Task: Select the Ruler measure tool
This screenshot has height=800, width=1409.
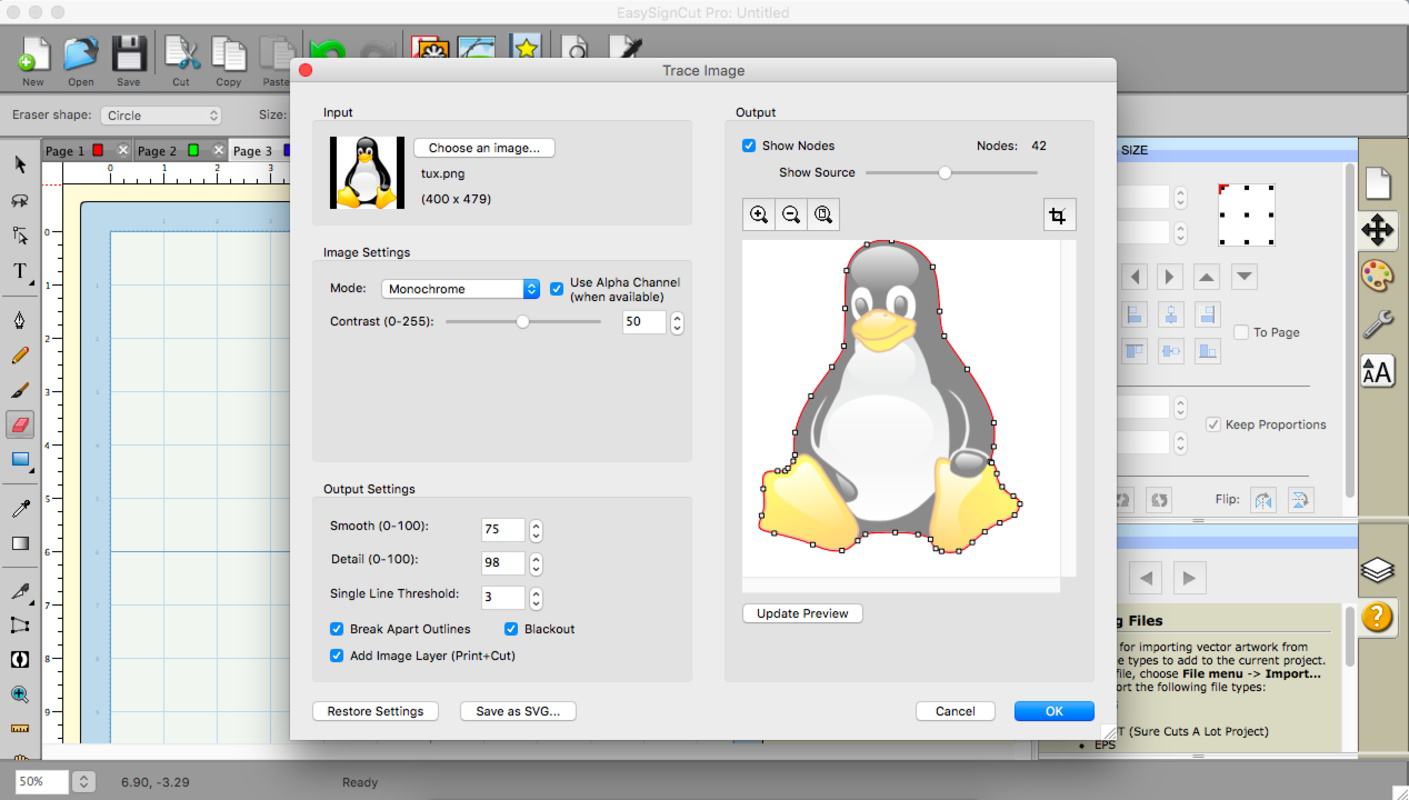Action: 20,728
